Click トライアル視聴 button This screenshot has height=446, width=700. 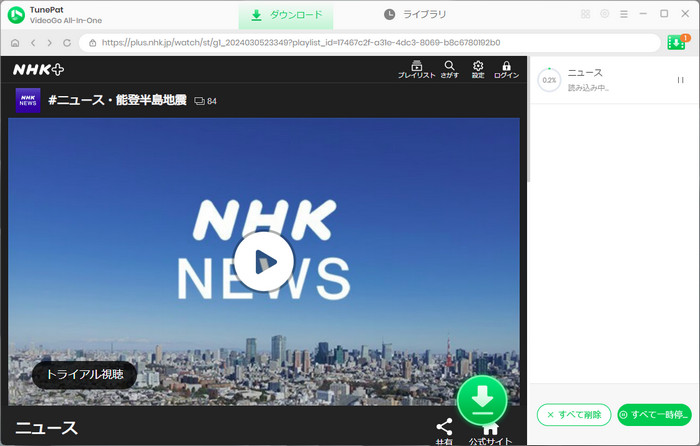84,374
